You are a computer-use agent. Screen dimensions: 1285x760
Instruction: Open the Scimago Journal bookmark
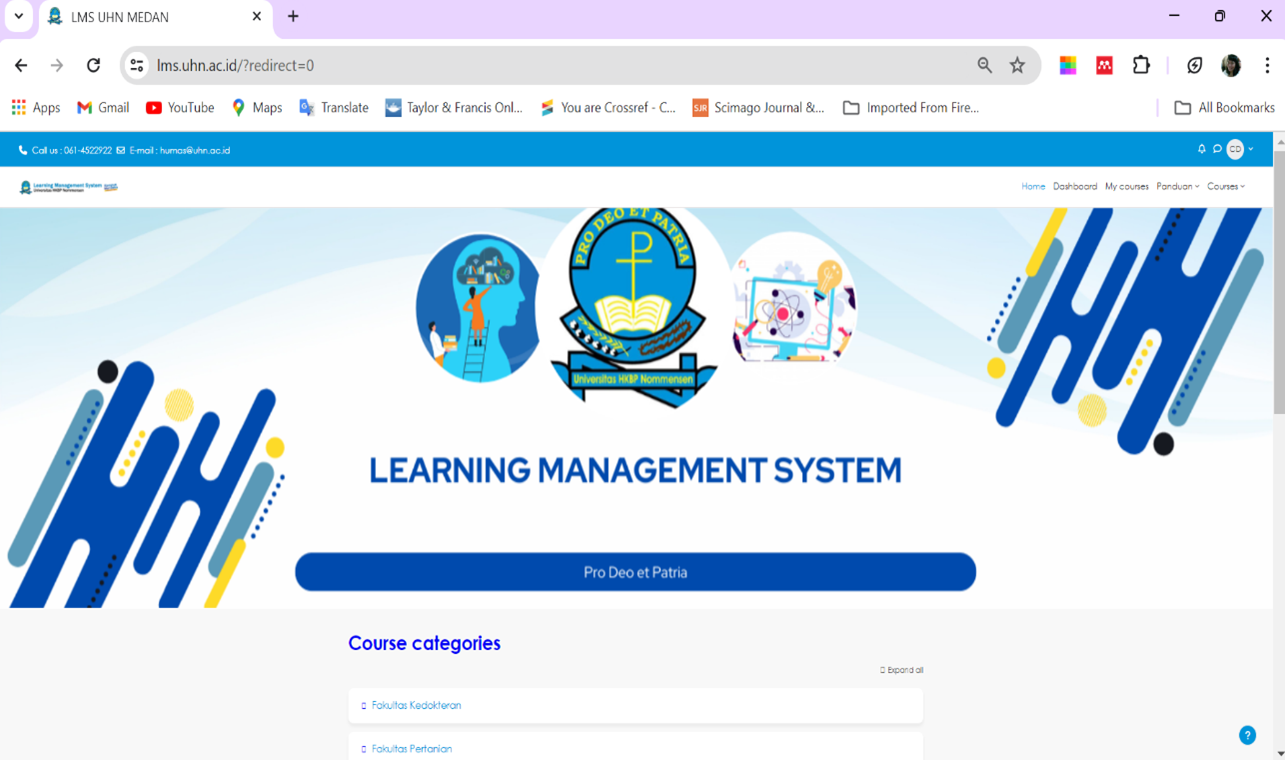pyautogui.click(x=759, y=107)
